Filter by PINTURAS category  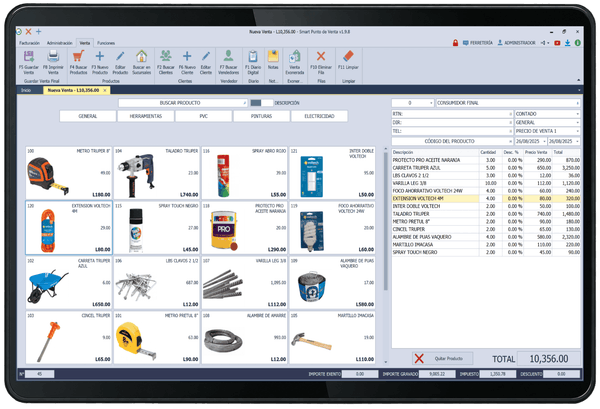(x=261, y=116)
